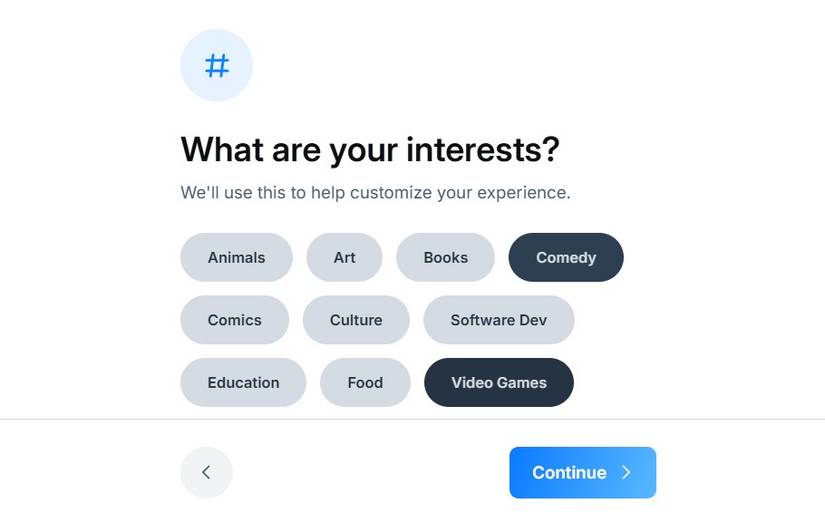Enable the Software Dev interest

tap(498, 320)
